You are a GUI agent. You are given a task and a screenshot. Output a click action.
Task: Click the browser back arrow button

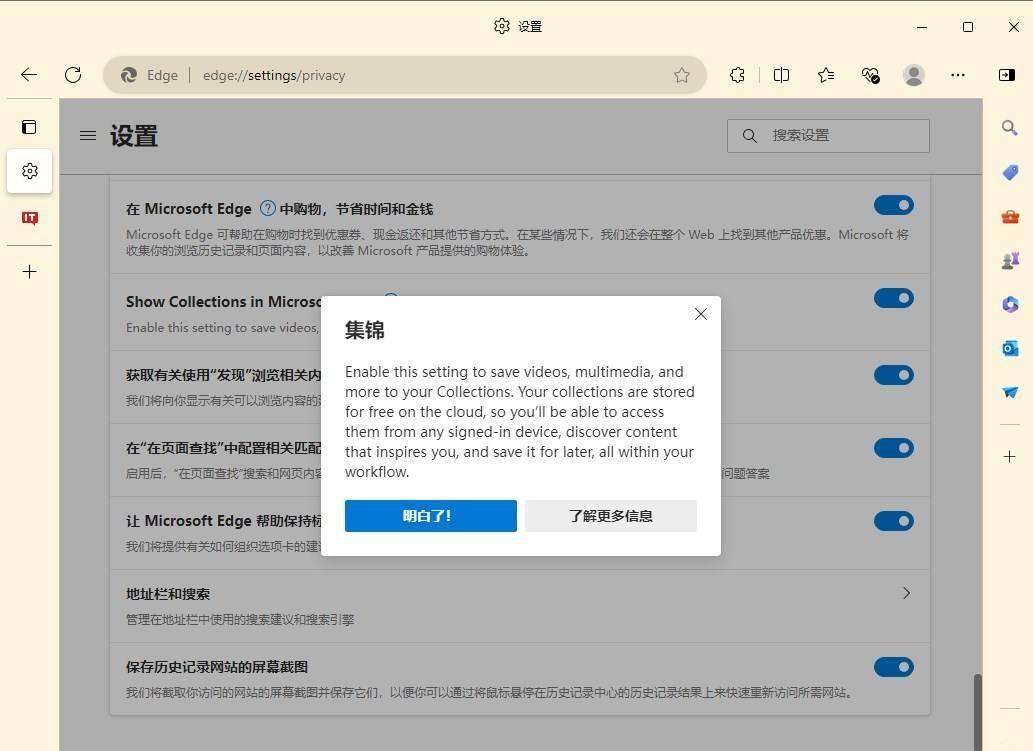[x=29, y=75]
